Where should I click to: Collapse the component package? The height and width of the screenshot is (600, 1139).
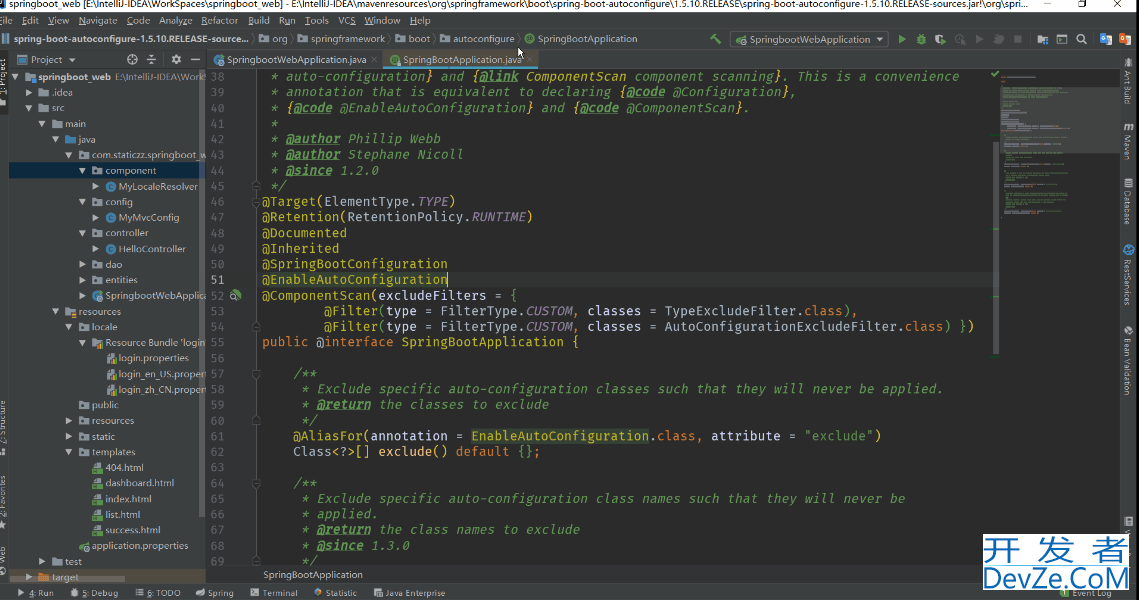[83, 171]
